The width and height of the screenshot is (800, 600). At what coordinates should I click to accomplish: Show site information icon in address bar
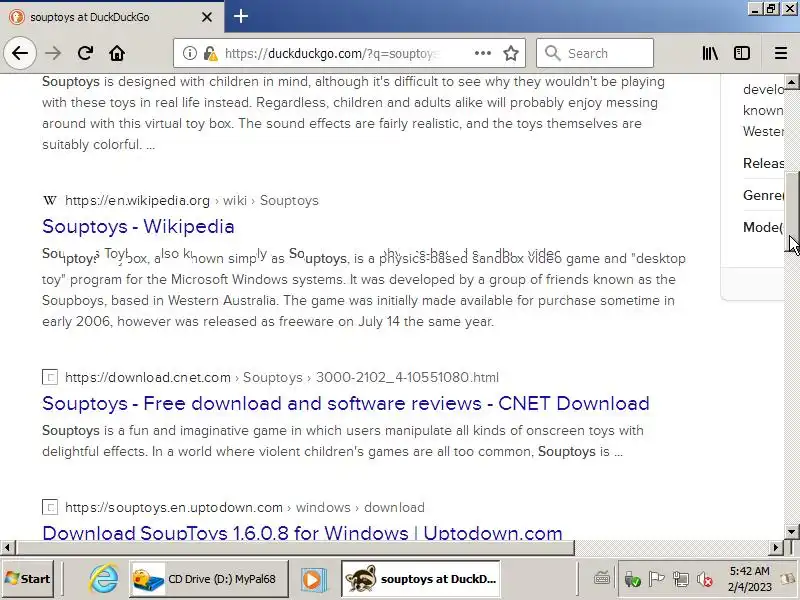[189, 53]
